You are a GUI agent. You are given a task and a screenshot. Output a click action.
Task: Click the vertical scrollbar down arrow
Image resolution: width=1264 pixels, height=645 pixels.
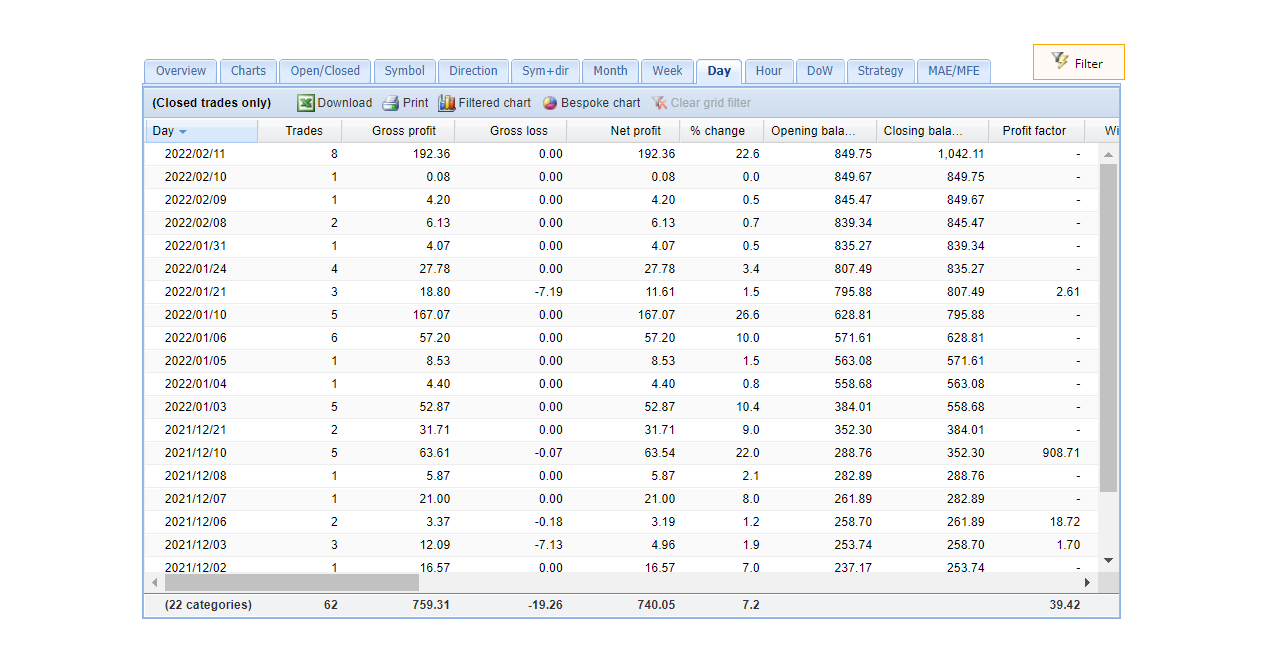pos(1108,560)
